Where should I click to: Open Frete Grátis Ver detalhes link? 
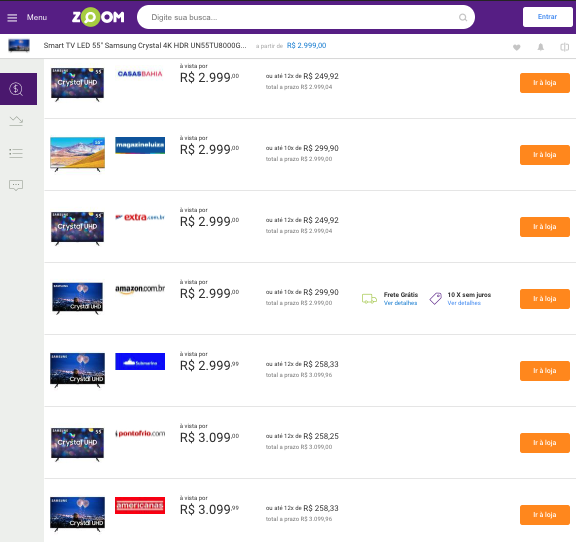pos(400,303)
